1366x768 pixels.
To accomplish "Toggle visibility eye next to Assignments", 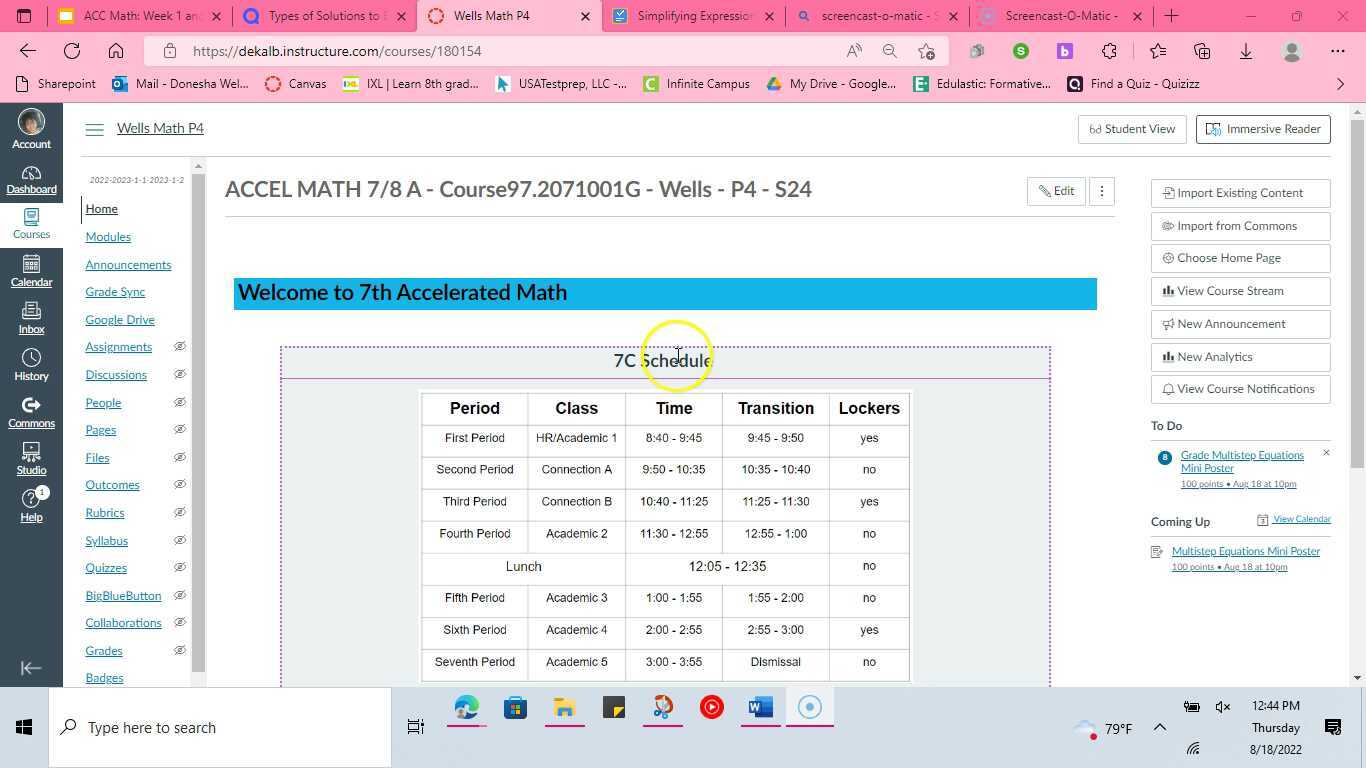I will pyautogui.click(x=180, y=347).
